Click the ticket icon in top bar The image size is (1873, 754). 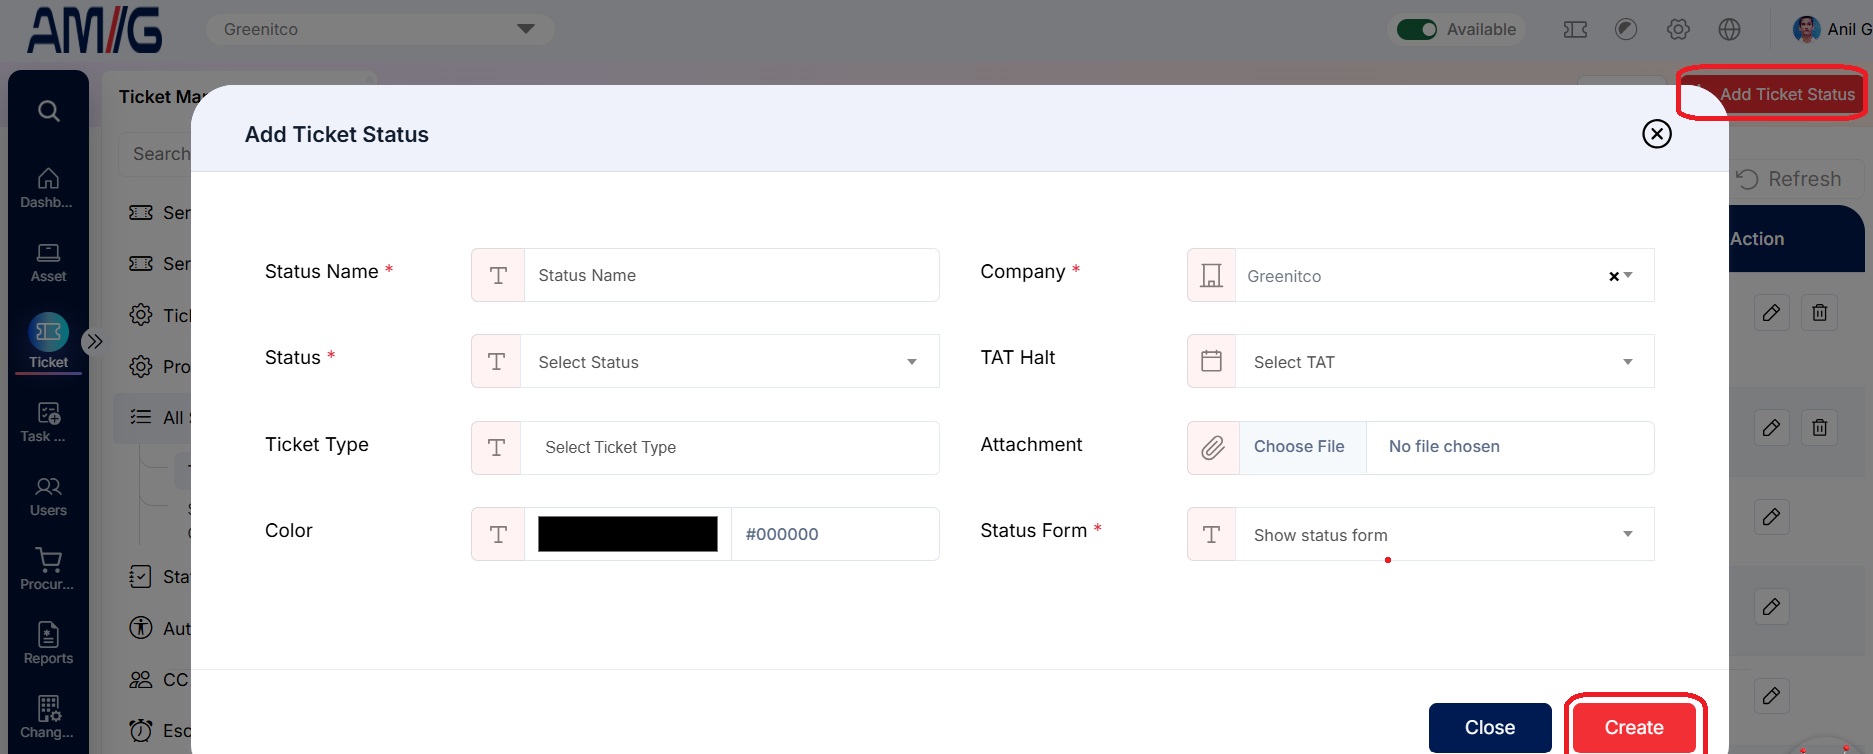(x=1575, y=29)
